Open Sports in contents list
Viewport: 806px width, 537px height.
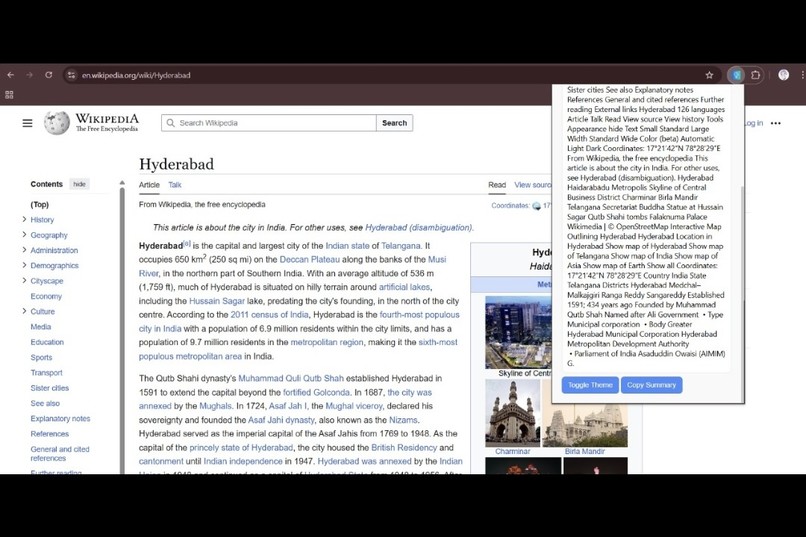[41, 358]
